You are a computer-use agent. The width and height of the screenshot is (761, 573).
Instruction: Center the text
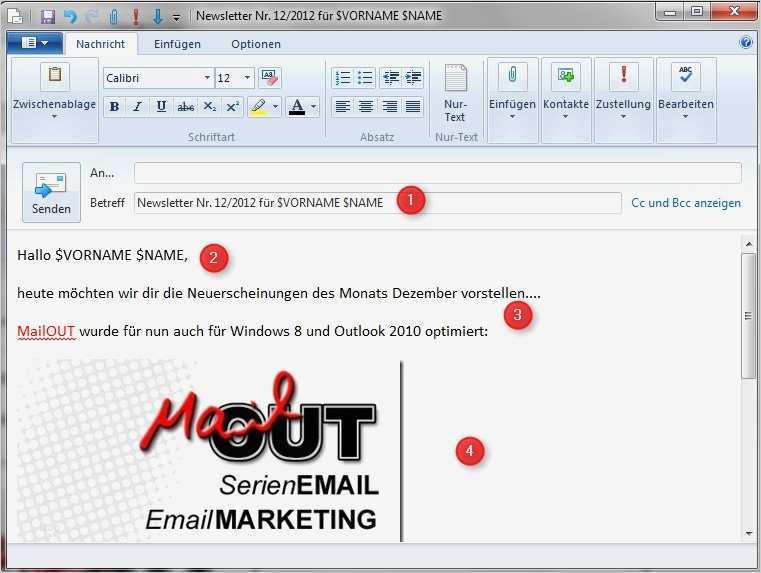365,106
